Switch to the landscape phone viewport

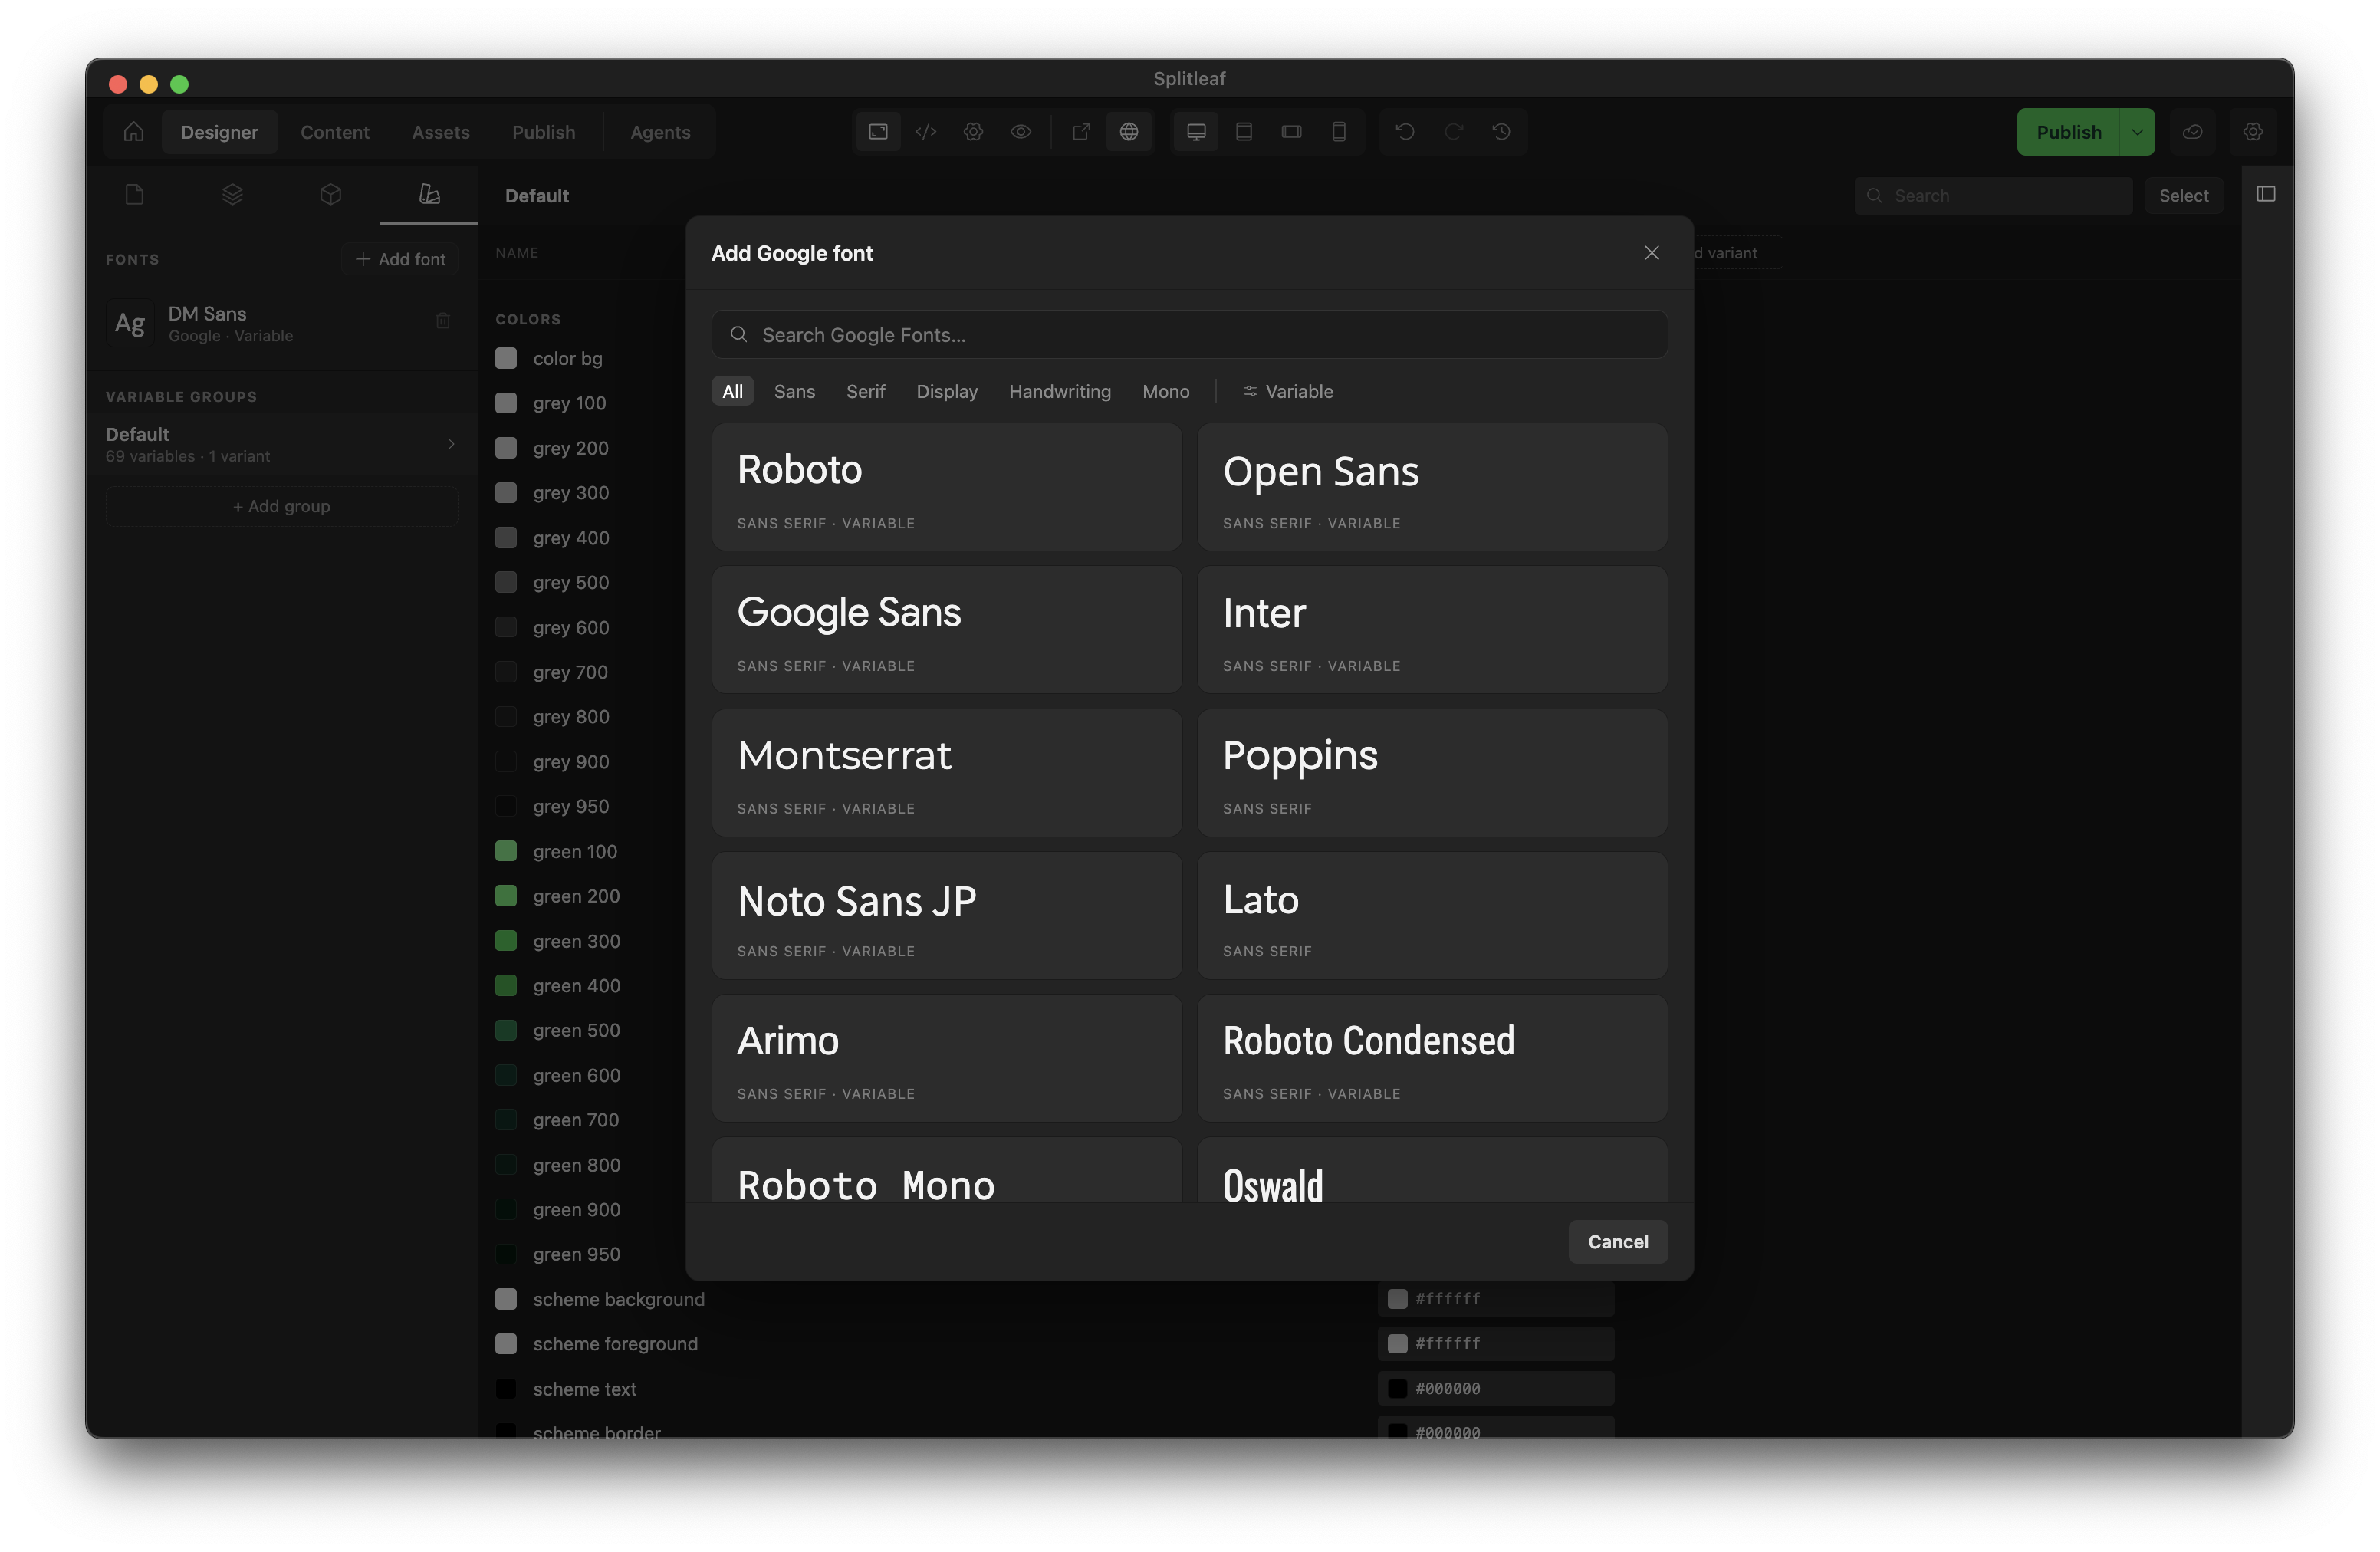(x=1291, y=132)
